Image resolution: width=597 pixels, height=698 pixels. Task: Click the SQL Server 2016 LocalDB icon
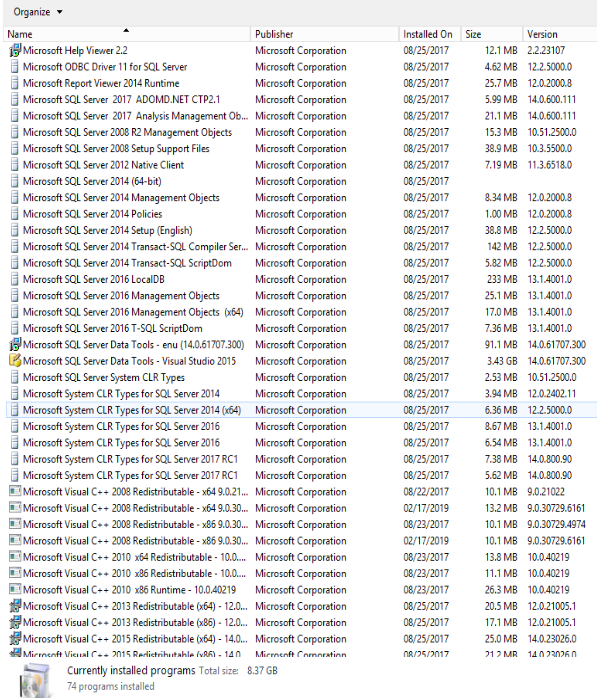pos(15,280)
